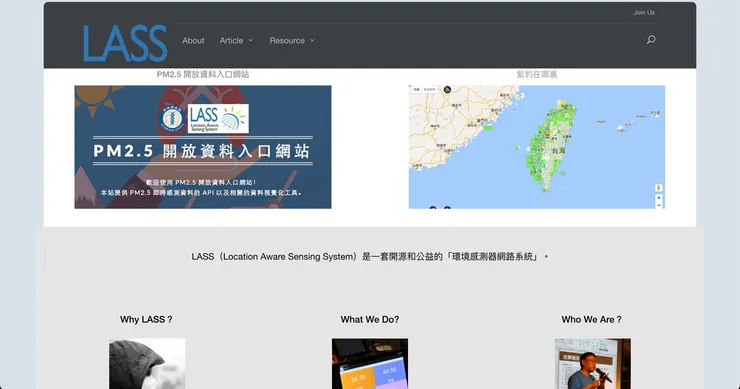Click the Why LASS? heading

click(x=146, y=320)
